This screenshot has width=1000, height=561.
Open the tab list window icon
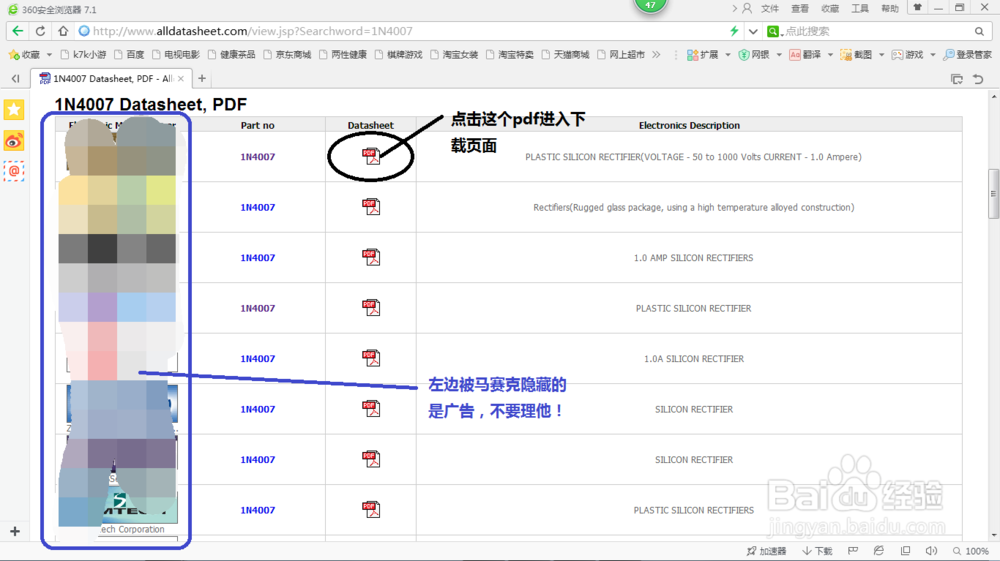pyautogui.click(x=957, y=79)
